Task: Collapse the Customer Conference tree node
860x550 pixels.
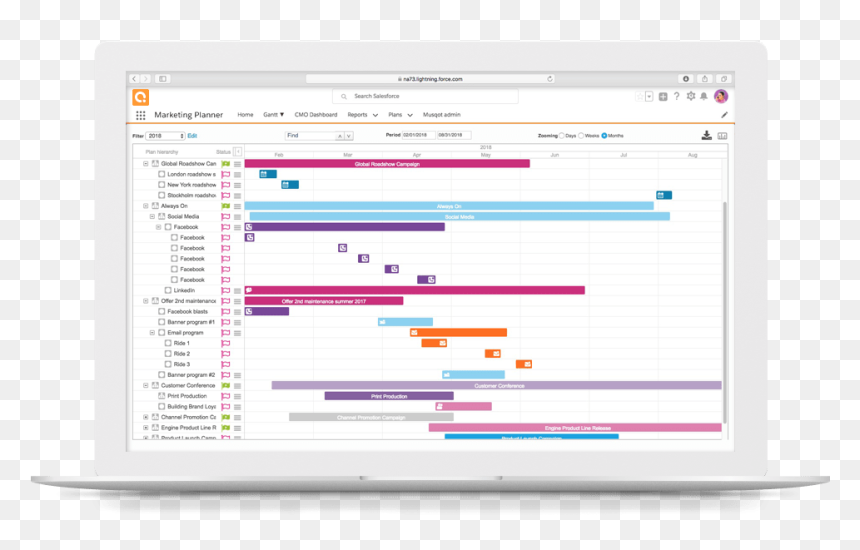Action: pos(146,385)
